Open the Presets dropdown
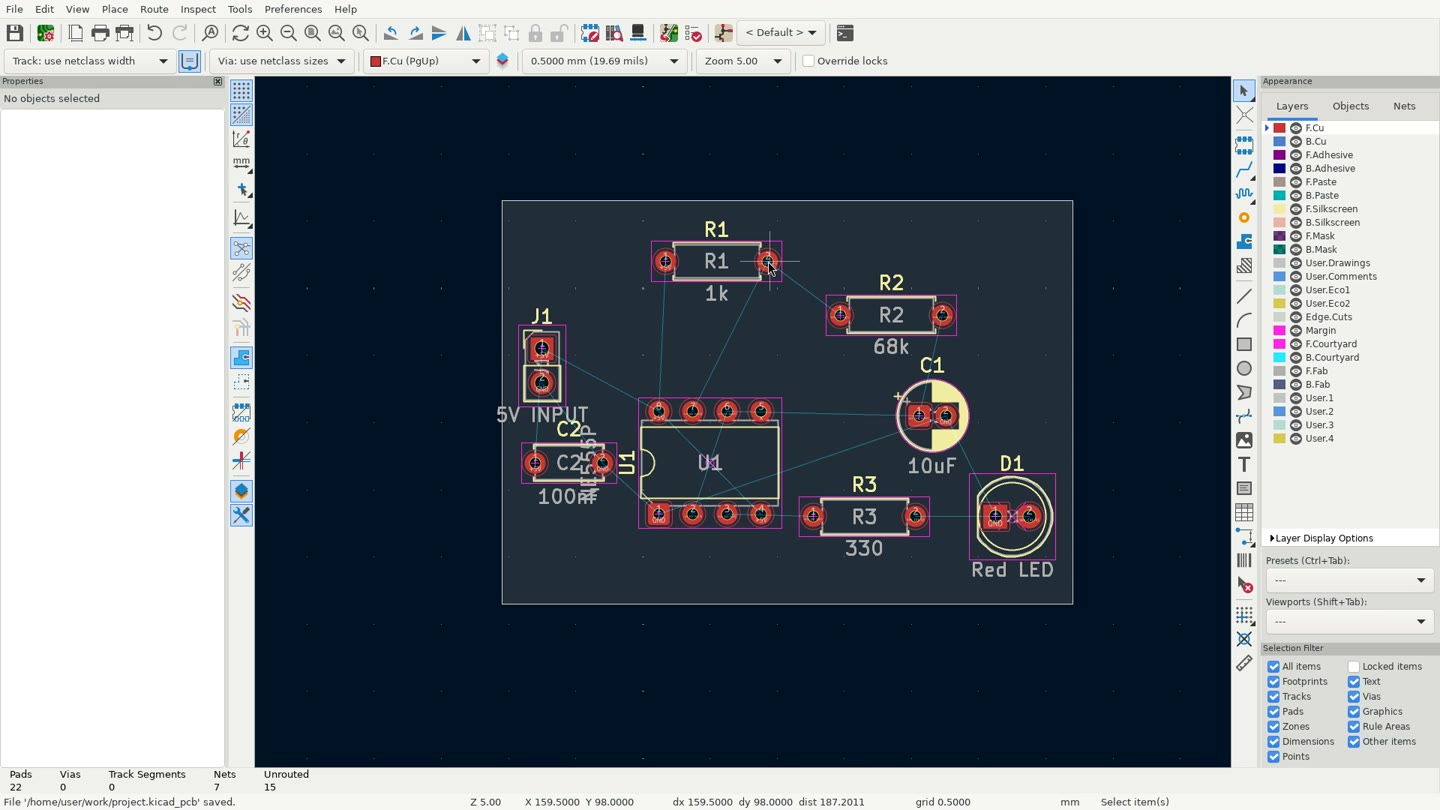Screen dimensions: 1440x810 tap(1349, 580)
